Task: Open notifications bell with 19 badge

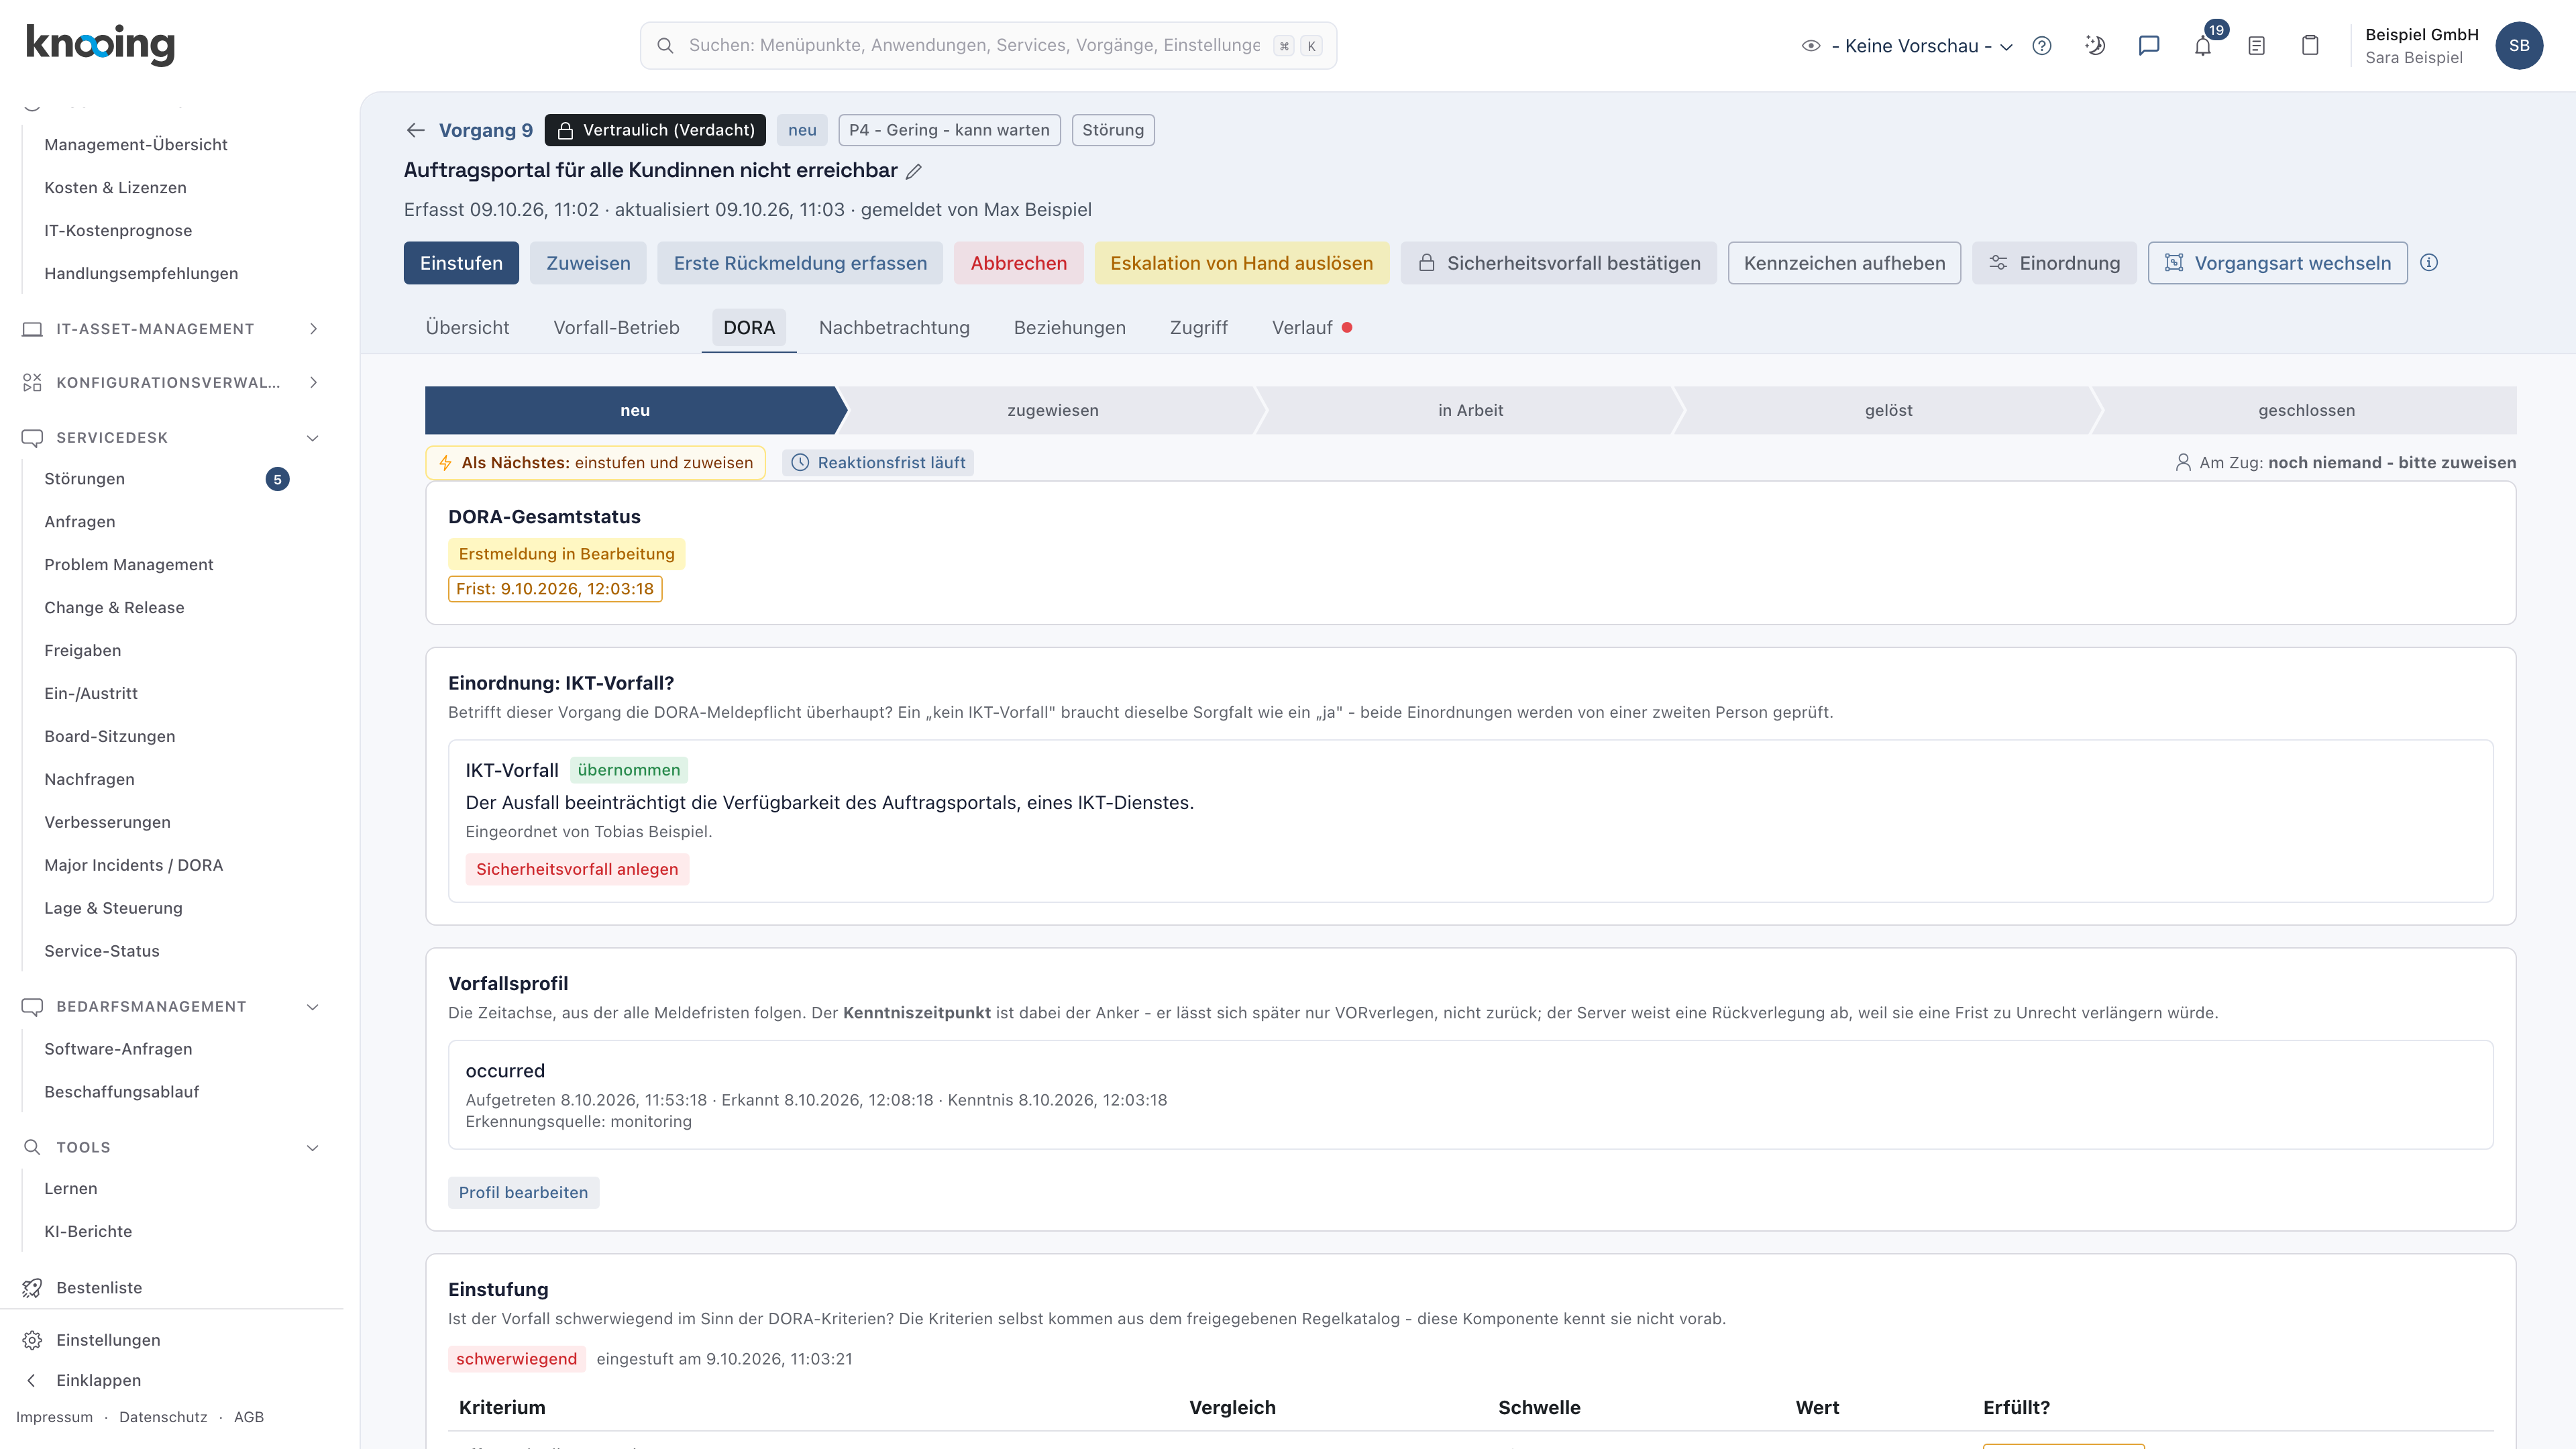Action: point(2203,45)
